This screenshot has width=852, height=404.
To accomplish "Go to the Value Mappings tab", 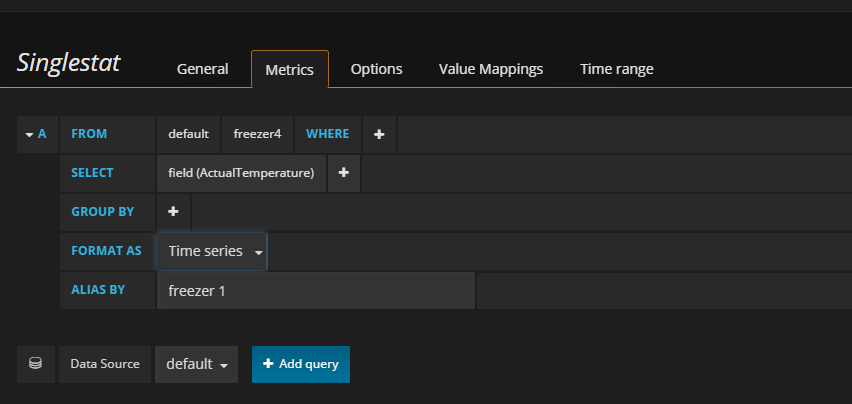I will coord(491,69).
